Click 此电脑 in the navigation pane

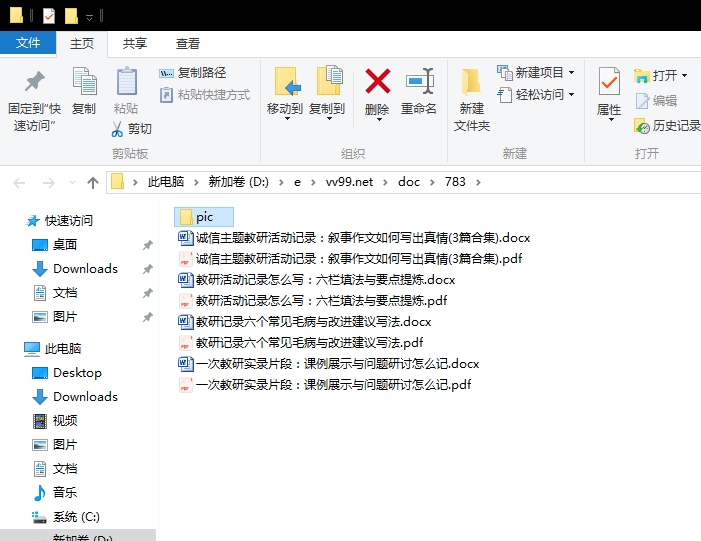click(53, 349)
